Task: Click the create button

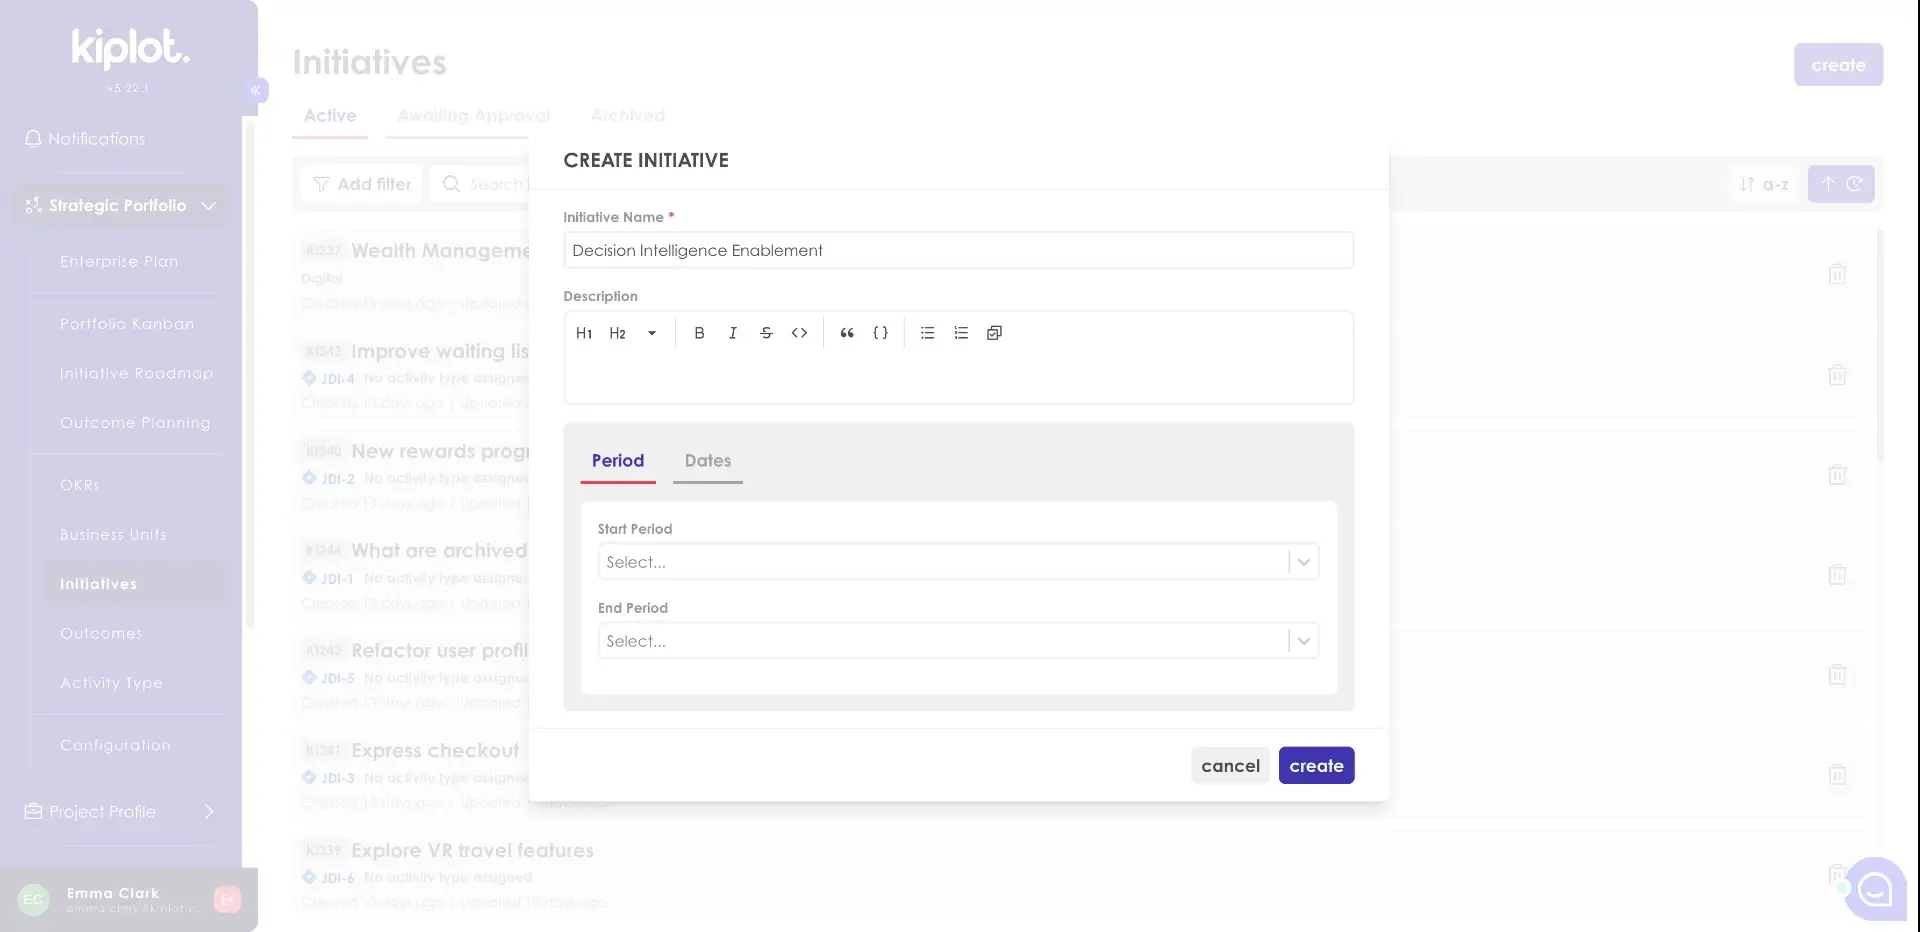Action: (x=1316, y=765)
